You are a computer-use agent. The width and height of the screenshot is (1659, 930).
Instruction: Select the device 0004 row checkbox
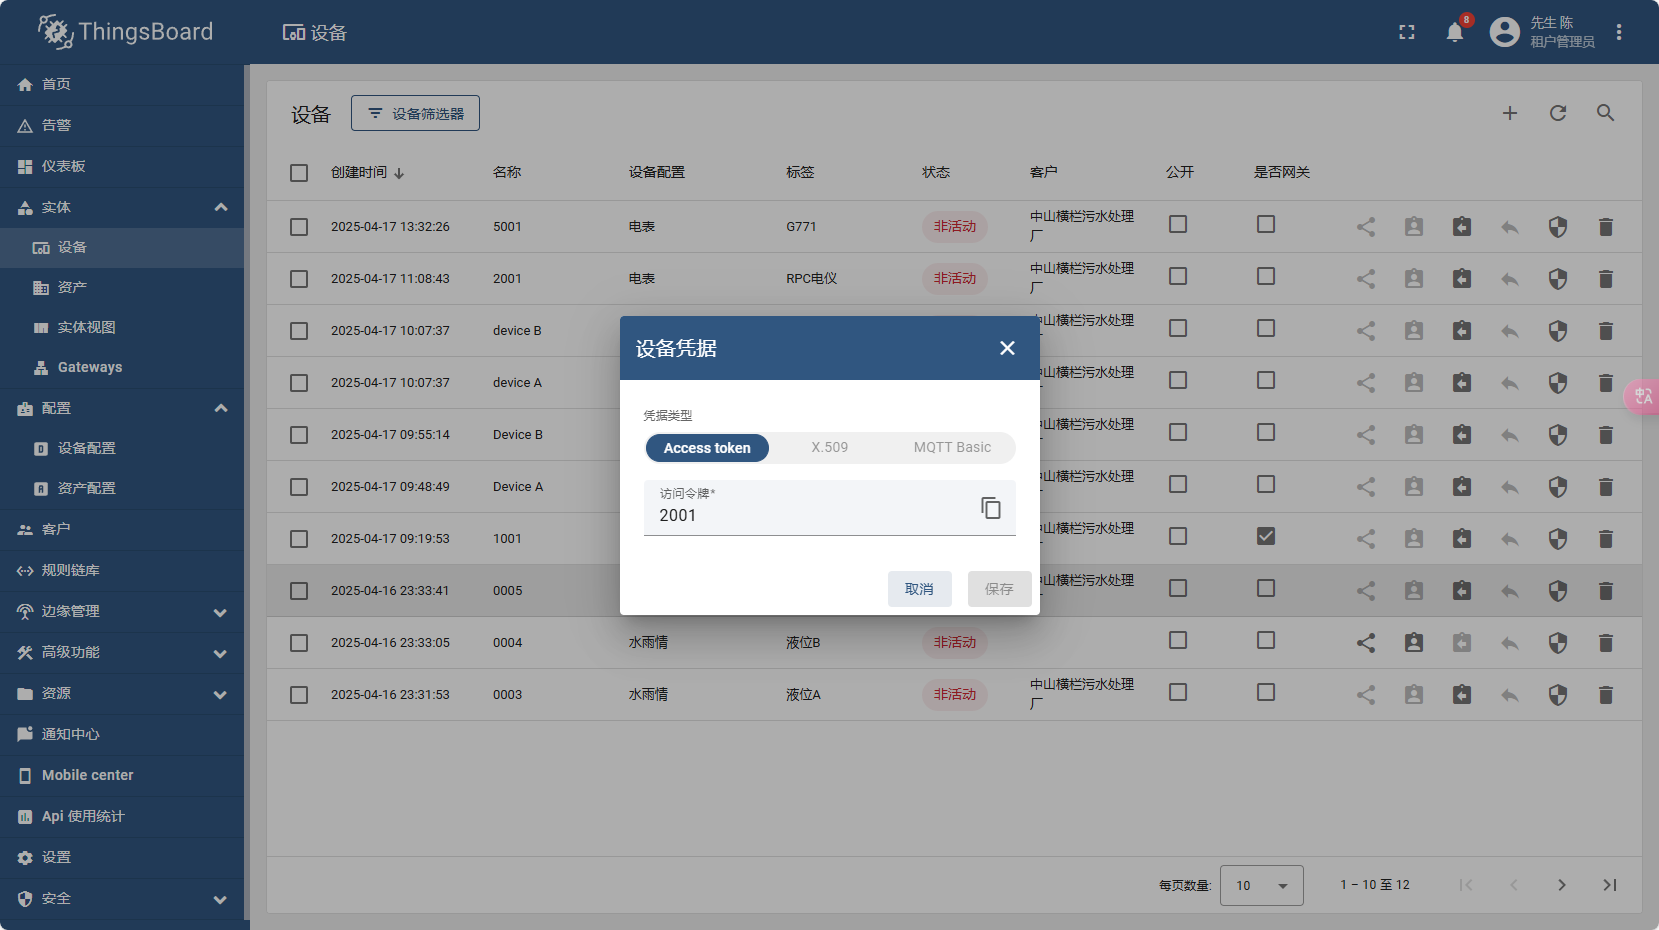point(299,643)
